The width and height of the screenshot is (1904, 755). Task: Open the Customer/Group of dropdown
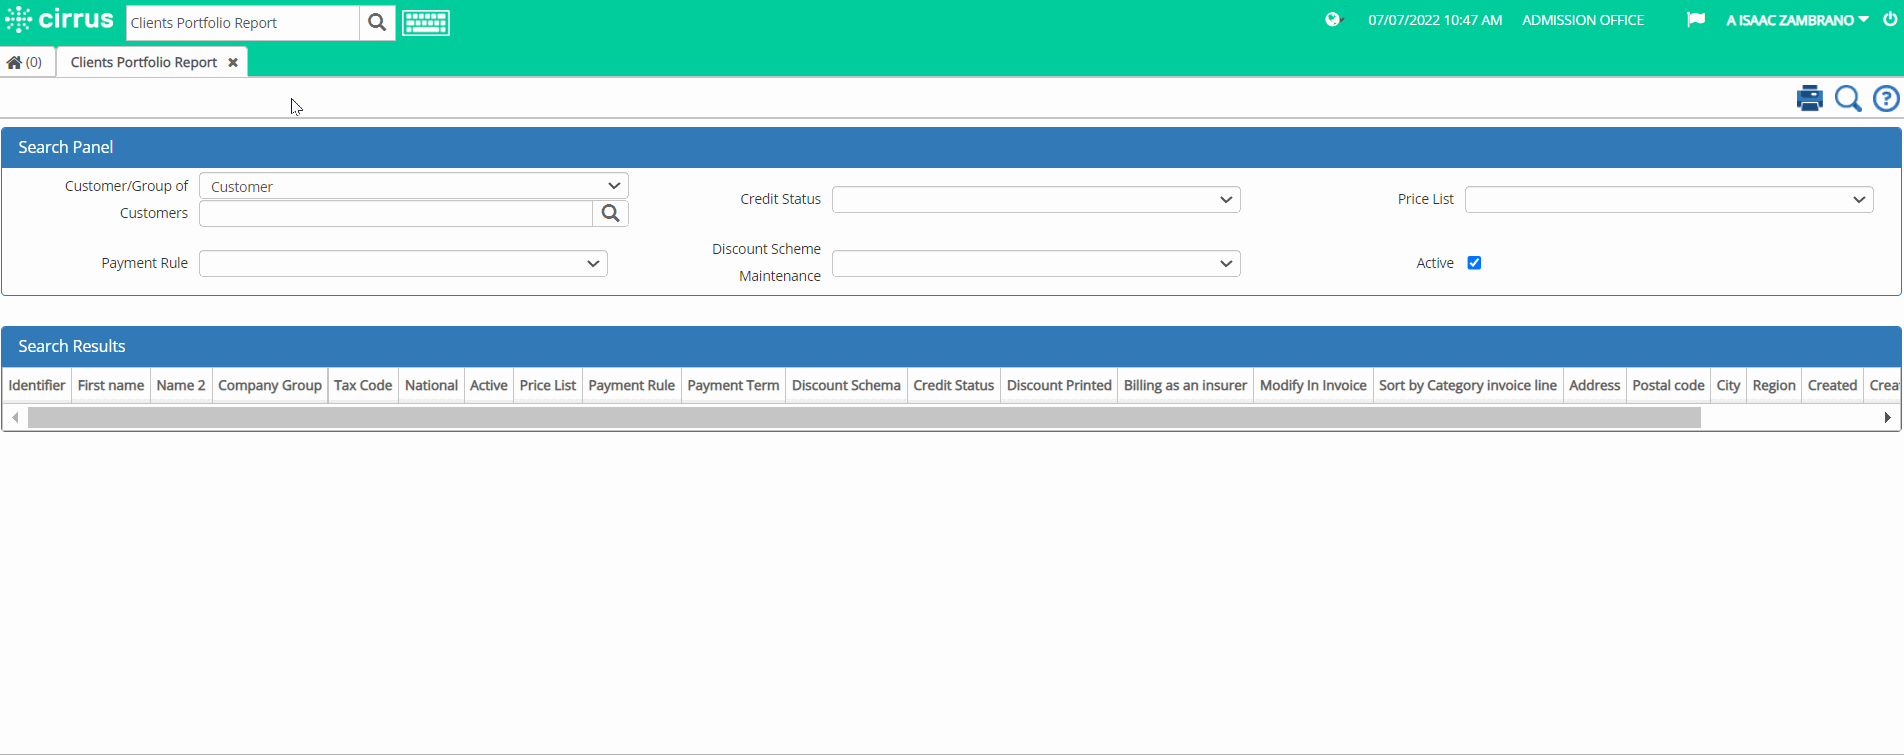[414, 186]
